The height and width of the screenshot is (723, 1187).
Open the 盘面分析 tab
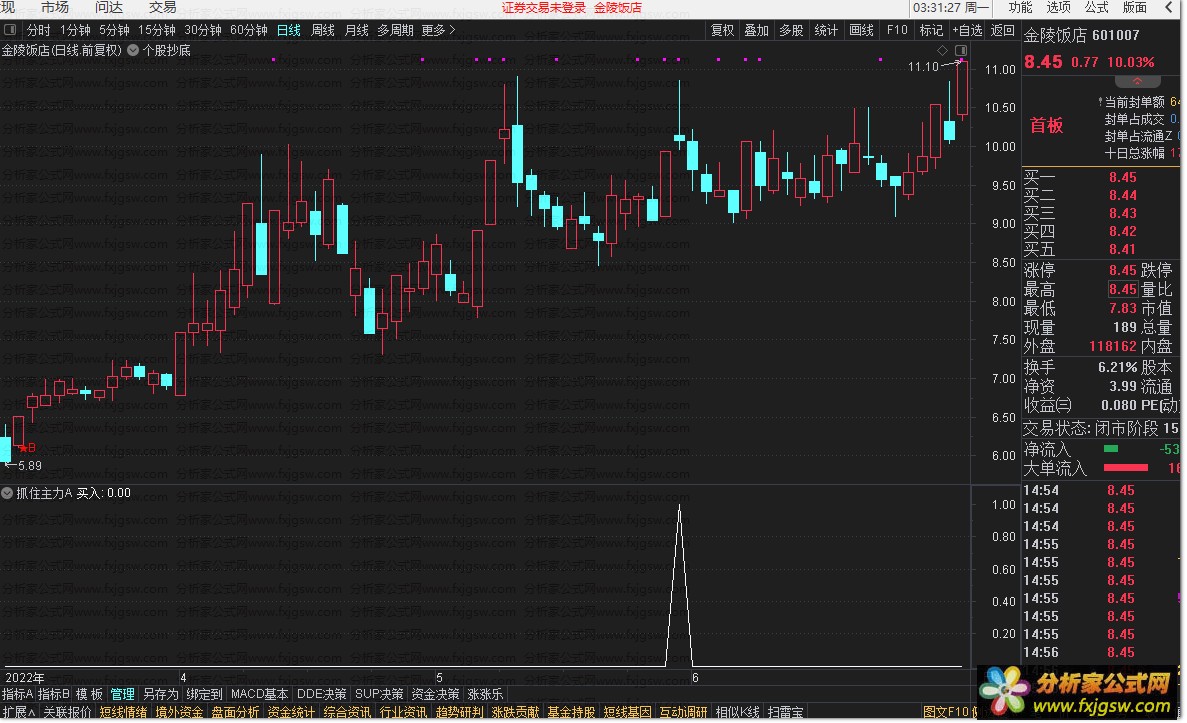235,712
